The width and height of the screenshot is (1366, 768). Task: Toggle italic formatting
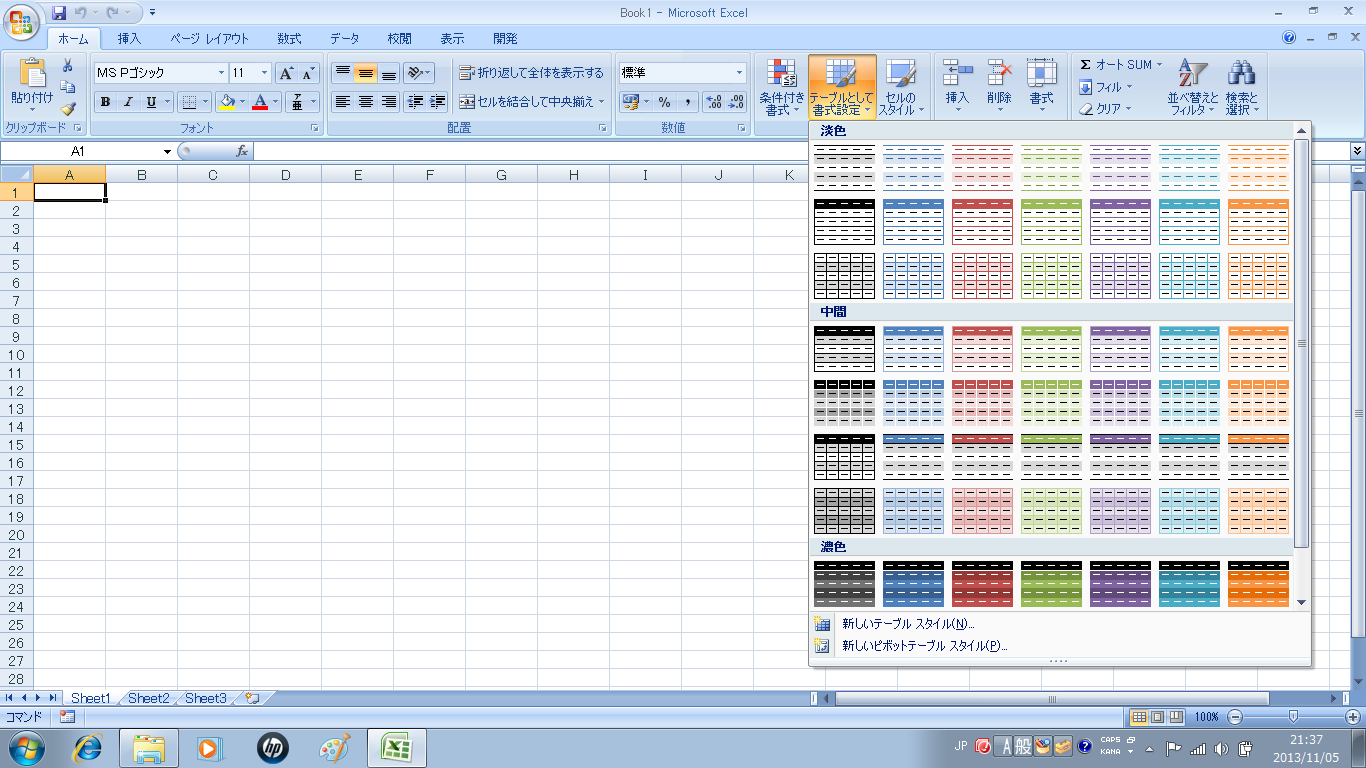tap(128, 102)
